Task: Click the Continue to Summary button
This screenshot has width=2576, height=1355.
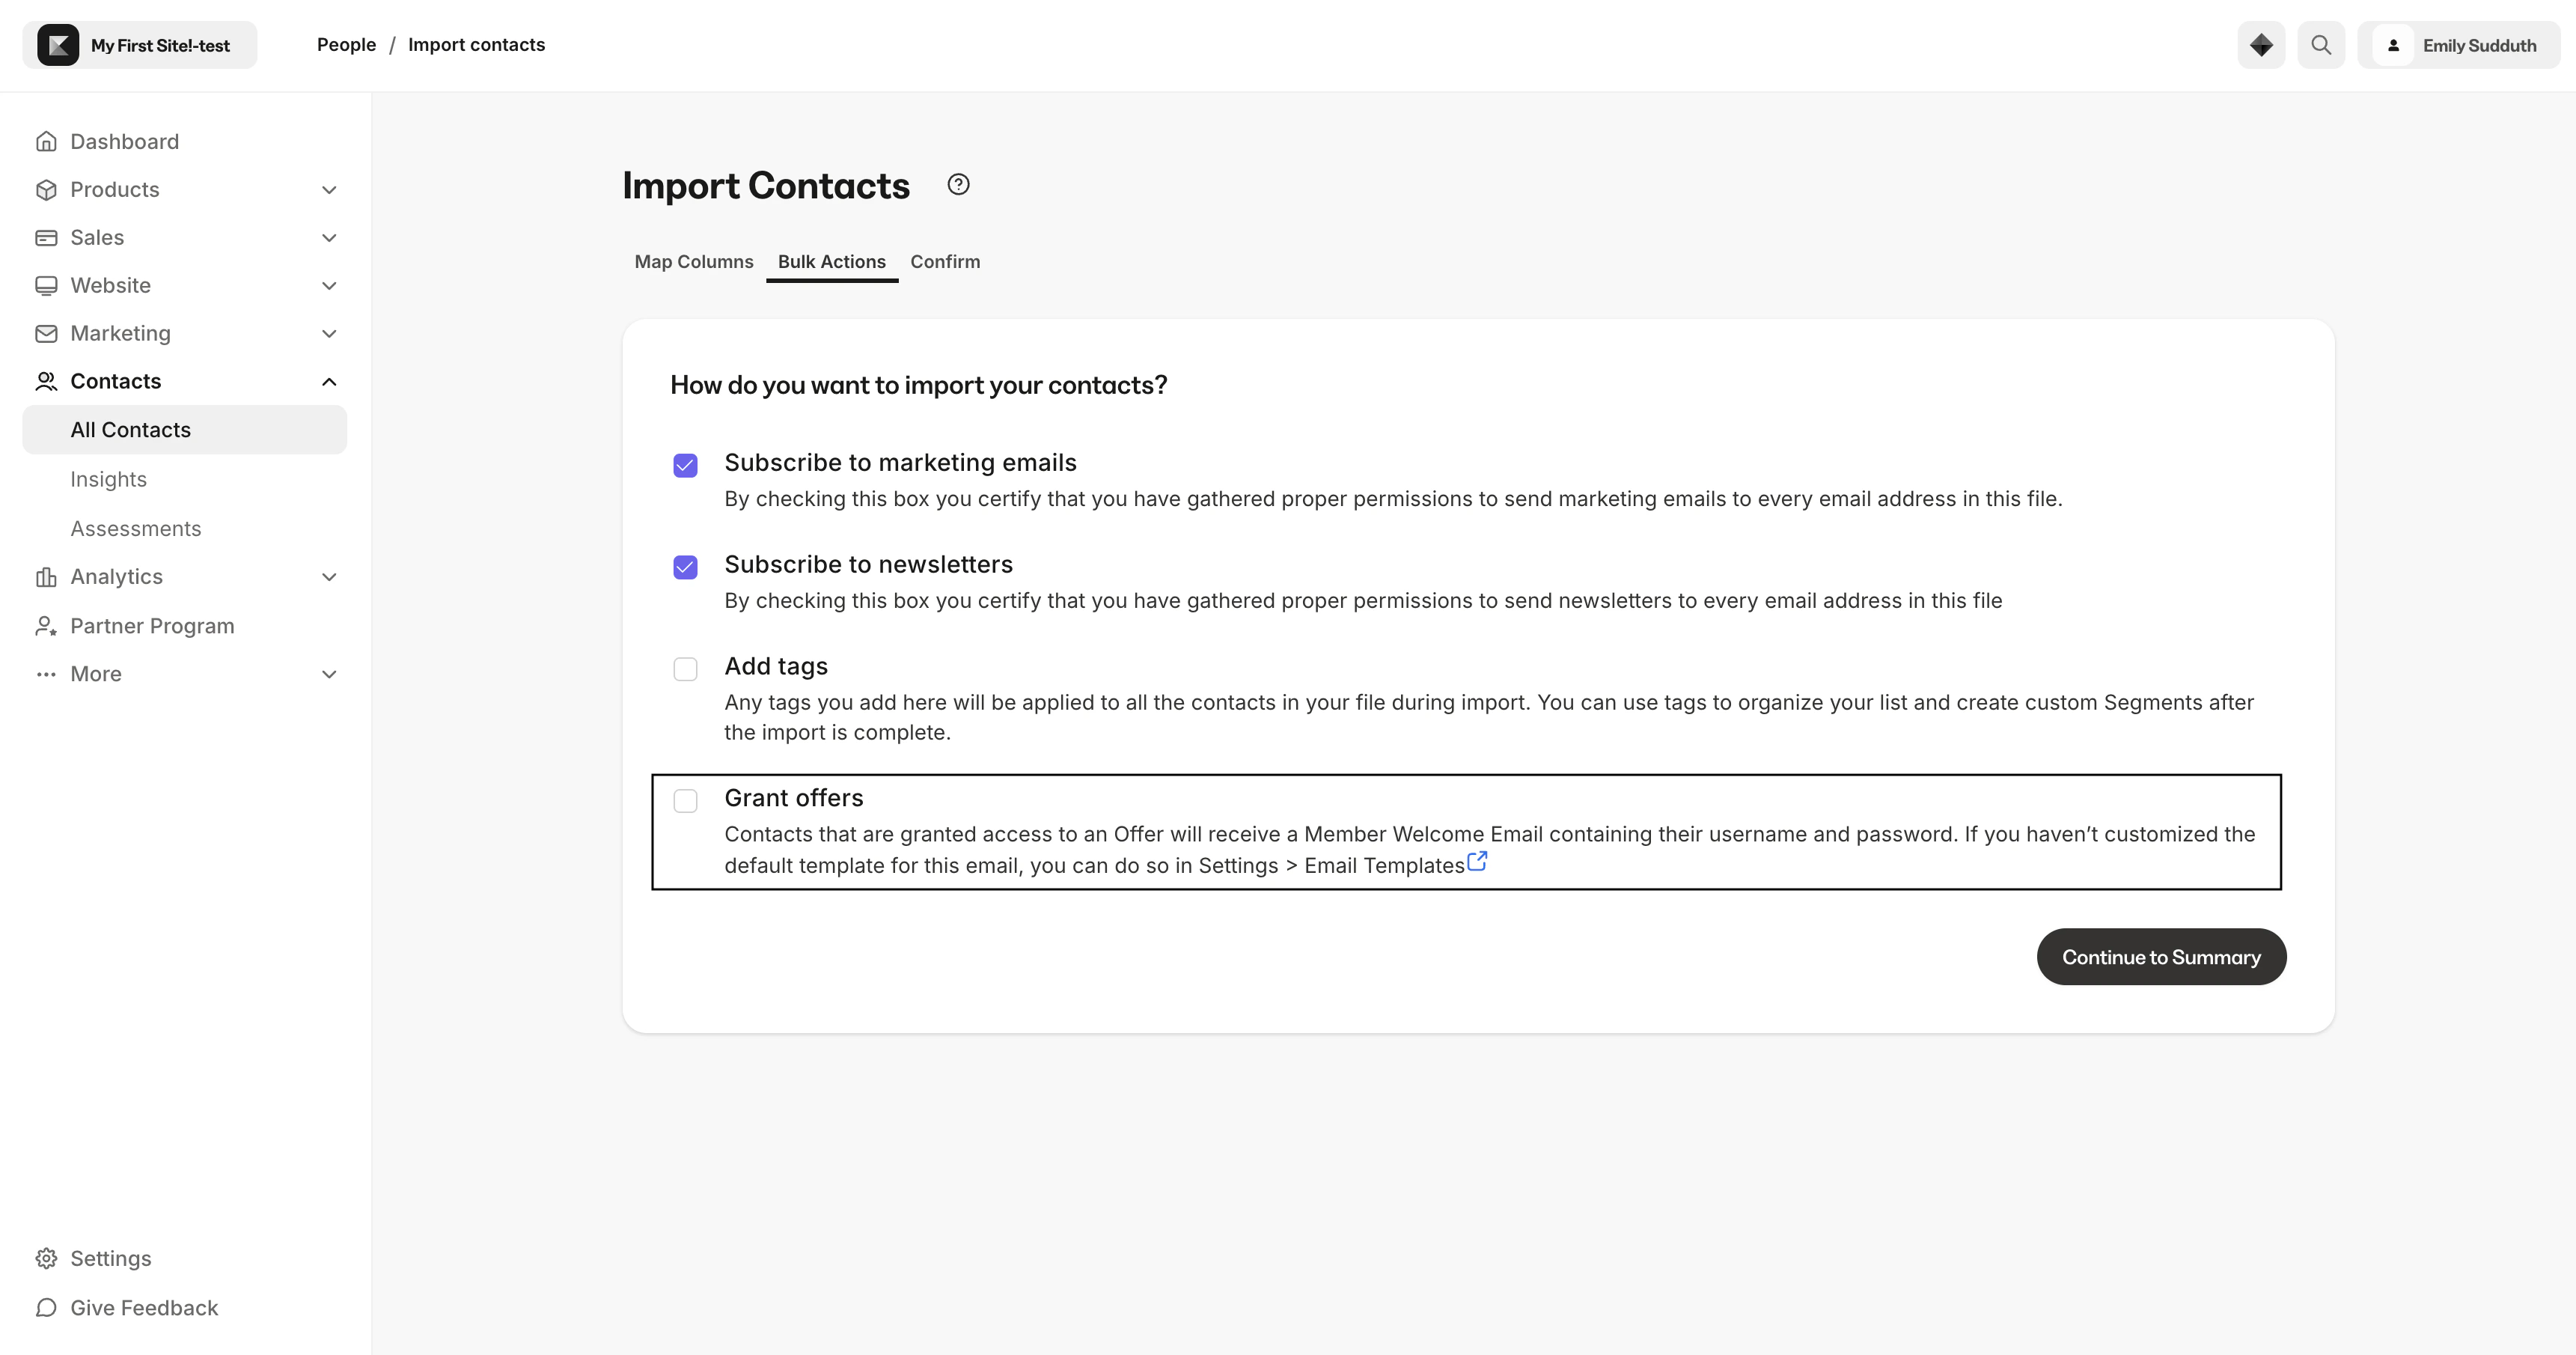Action: click(x=2161, y=956)
